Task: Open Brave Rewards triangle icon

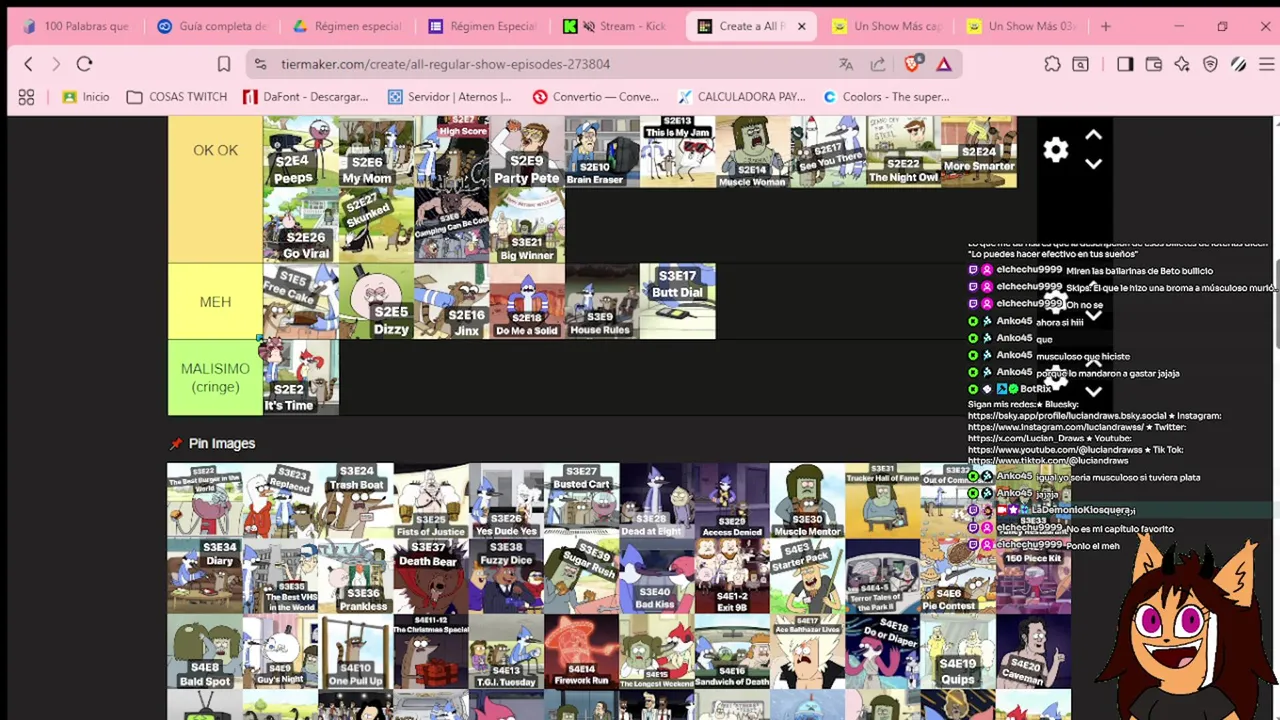Action: (943, 64)
